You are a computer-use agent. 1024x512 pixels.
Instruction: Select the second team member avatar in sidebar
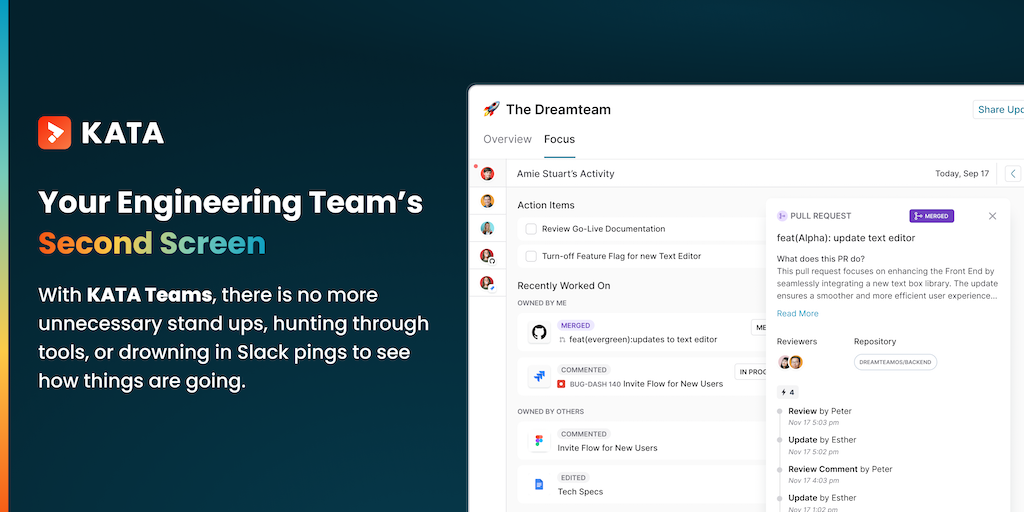pyautogui.click(x=487, y=201)
